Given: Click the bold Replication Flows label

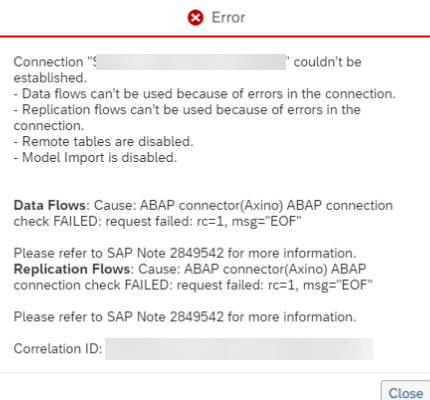Looking at the screenshot, I should 72,269.
